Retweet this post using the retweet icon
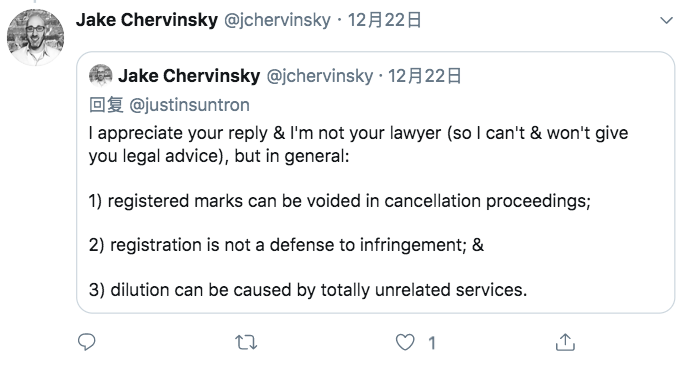Image resolution: width=683 pixels, height=365 pixels. coord(246,343)
